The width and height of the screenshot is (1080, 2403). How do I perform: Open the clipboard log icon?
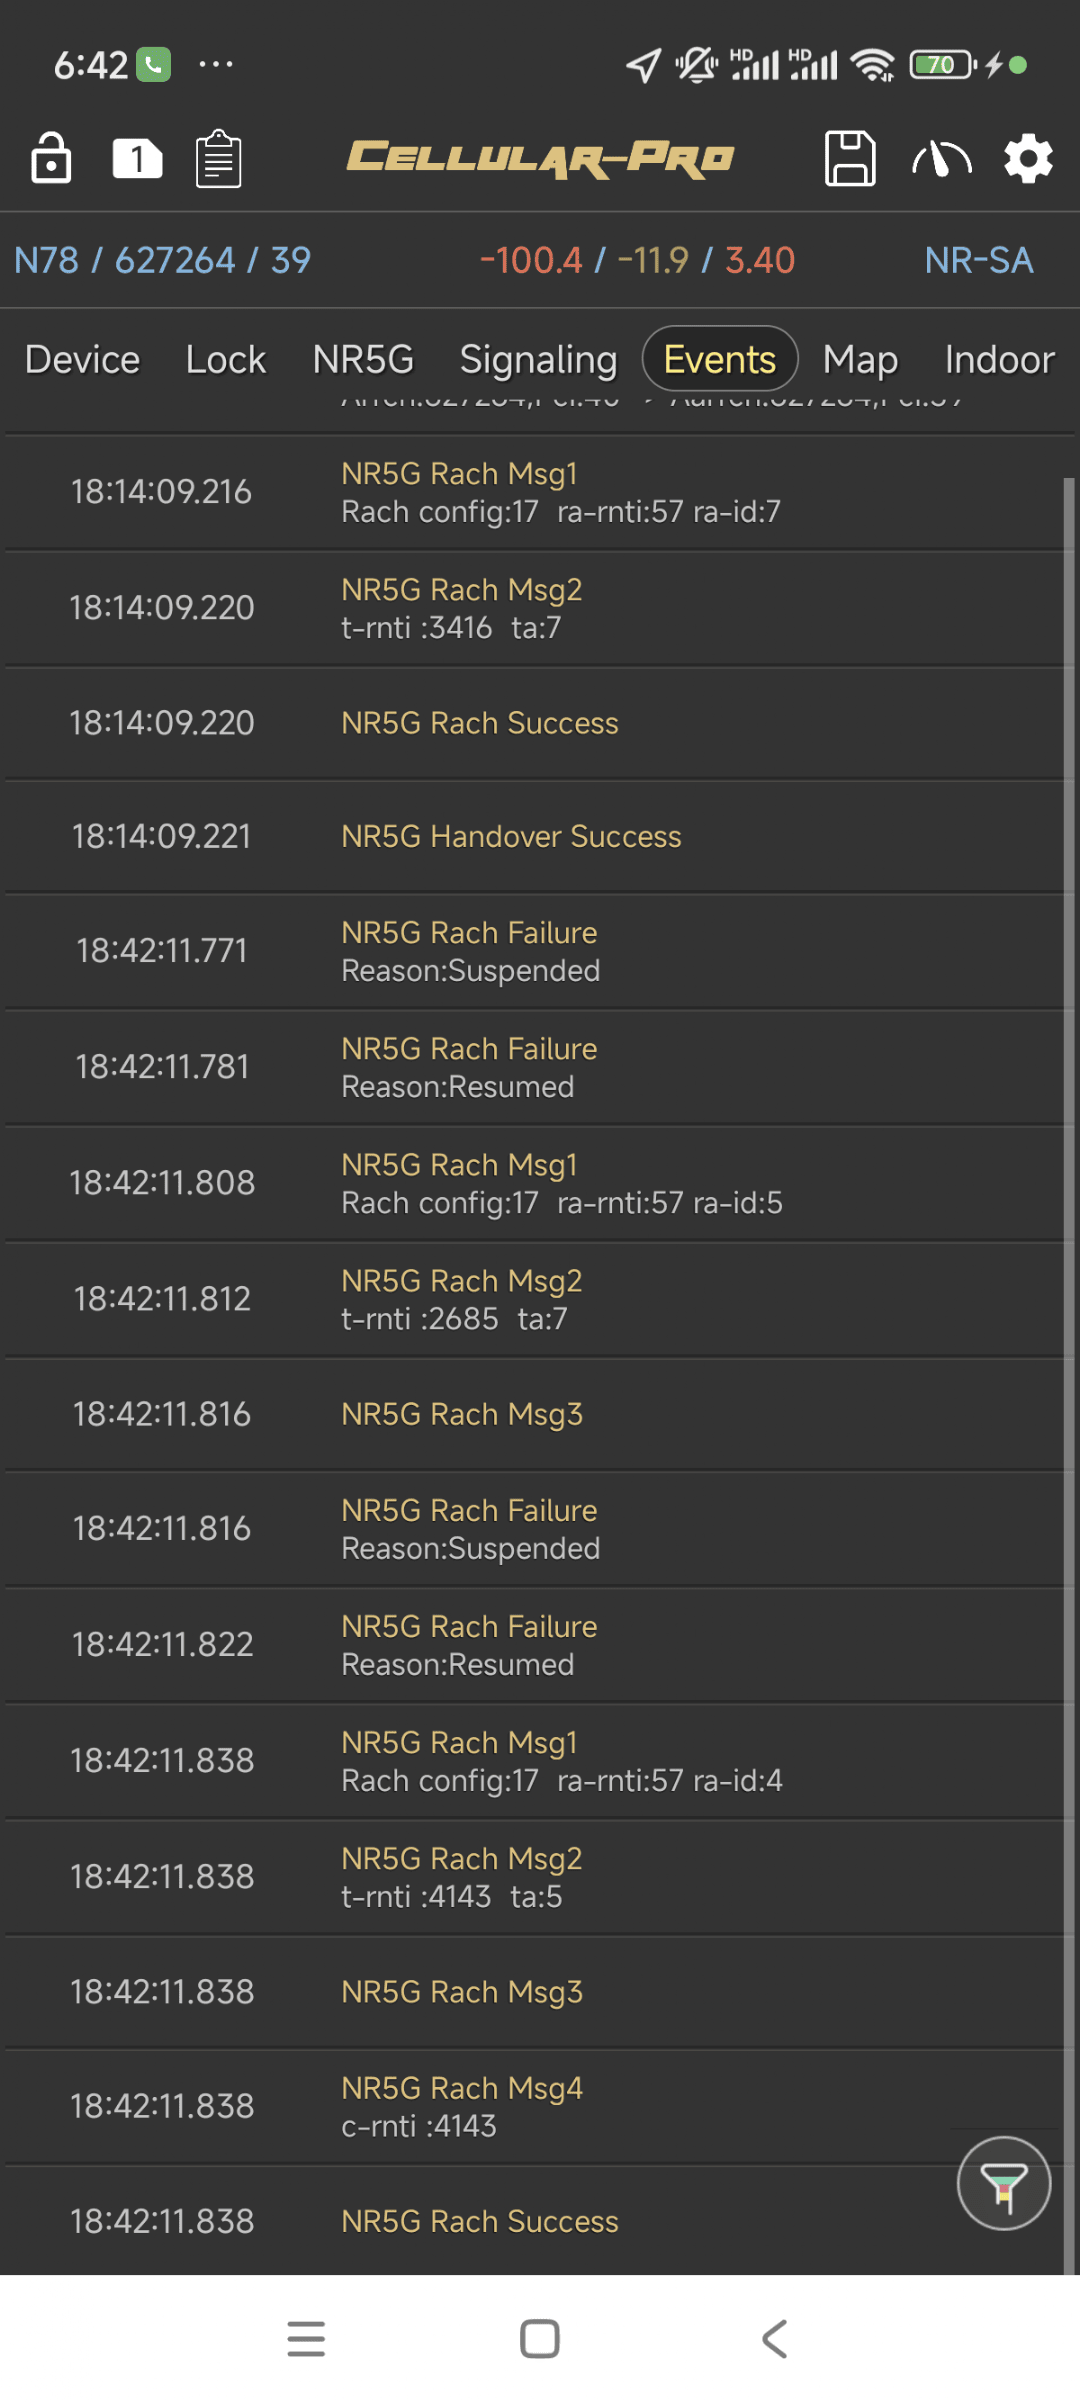tap(218, 158)
